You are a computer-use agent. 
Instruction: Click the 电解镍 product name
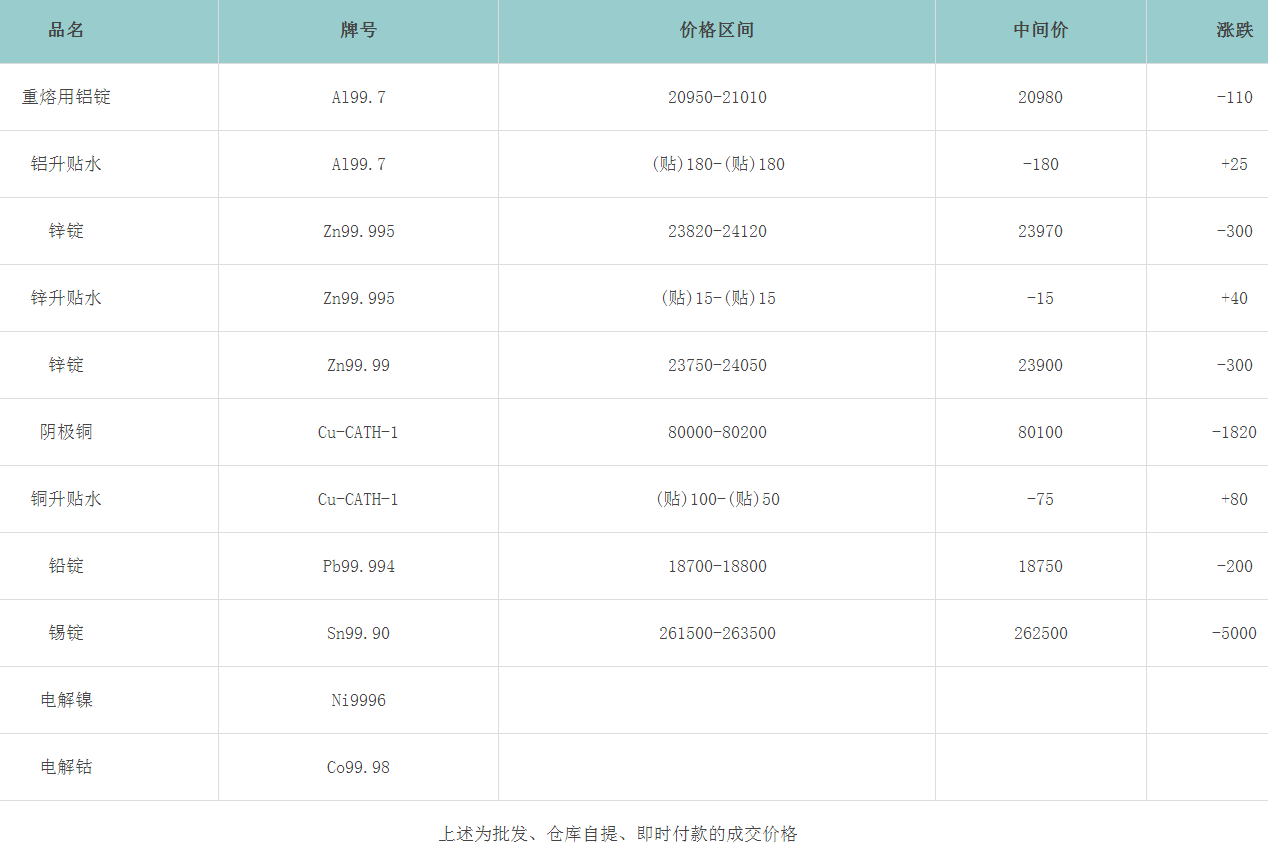coord(66,700)
